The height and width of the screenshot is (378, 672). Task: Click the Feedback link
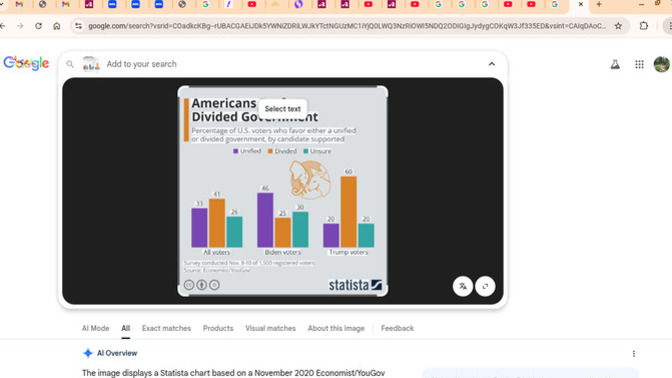pos(397,328)
